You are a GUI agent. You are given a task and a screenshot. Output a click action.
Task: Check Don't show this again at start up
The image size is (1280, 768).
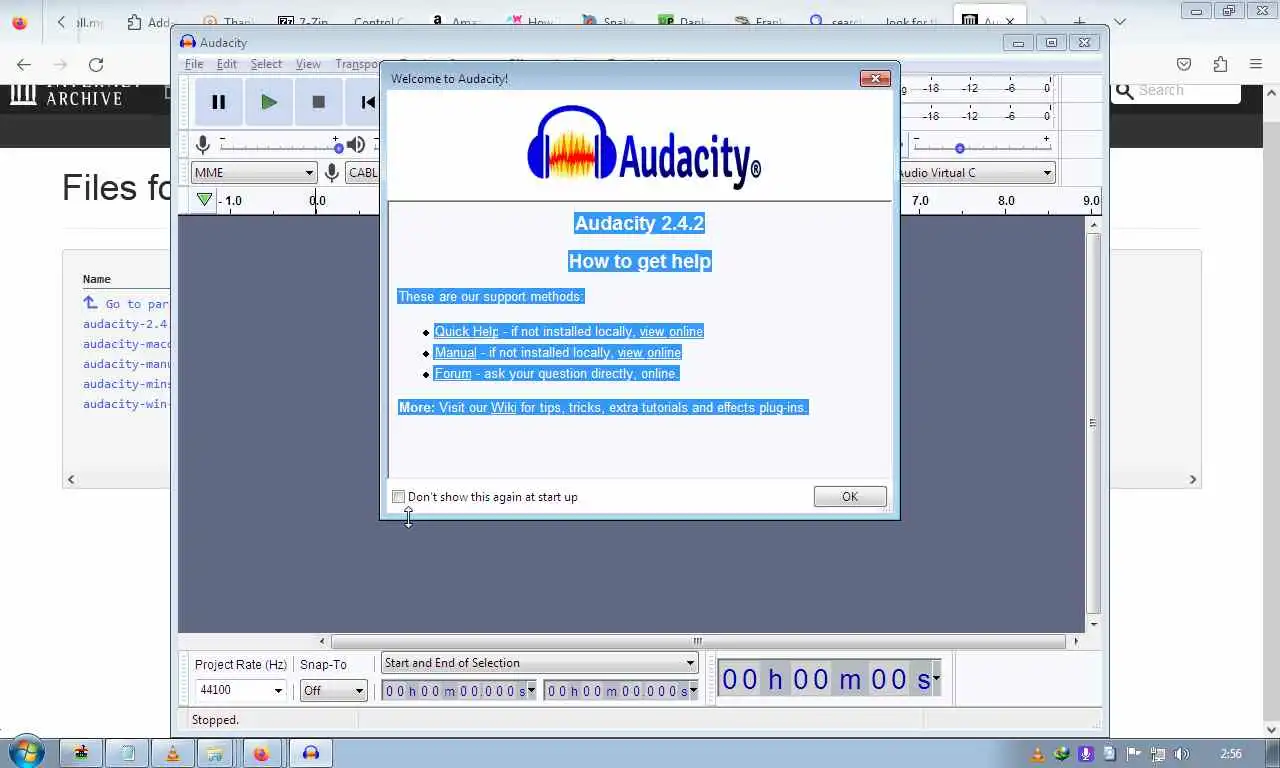(x=399, y=497)
